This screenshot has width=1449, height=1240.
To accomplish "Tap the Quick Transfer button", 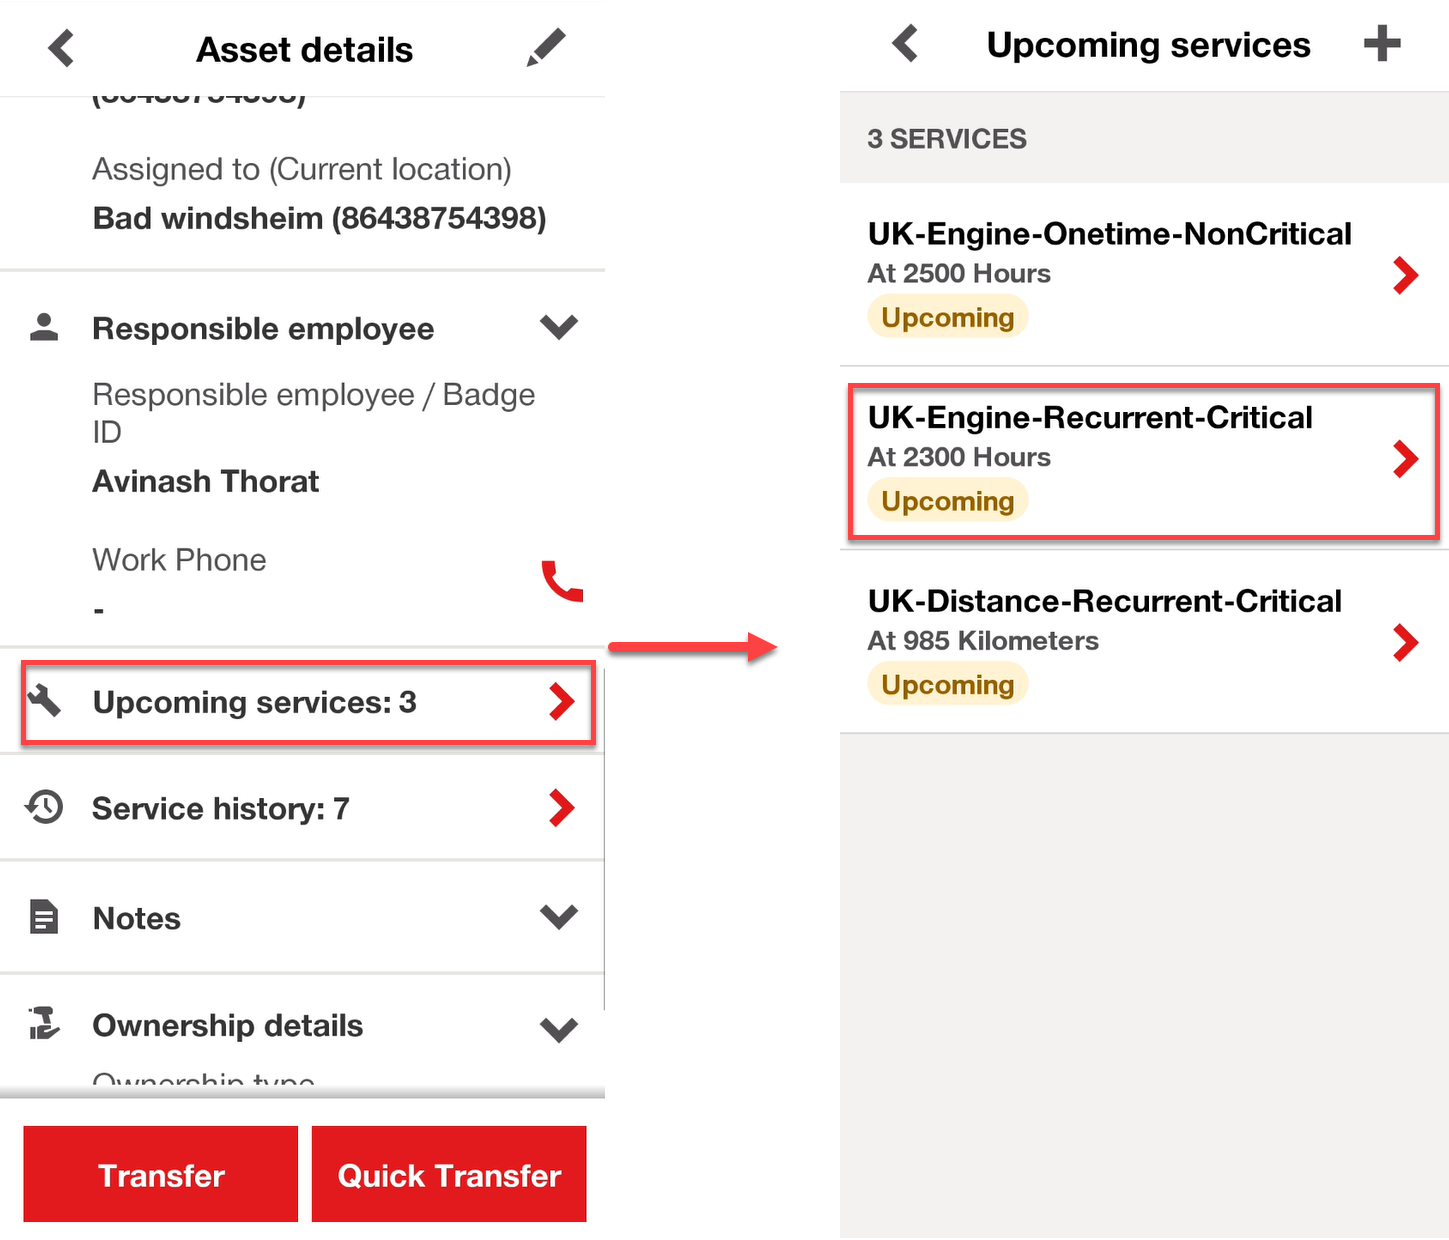I will click(x=449, y=1174).
